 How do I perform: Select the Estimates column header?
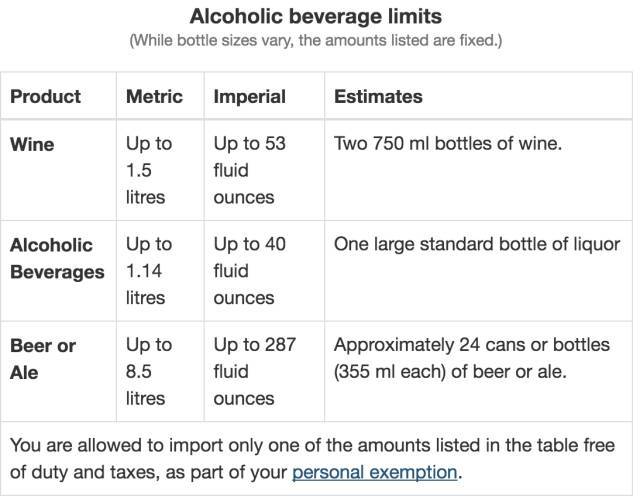(x=378, y=97)
